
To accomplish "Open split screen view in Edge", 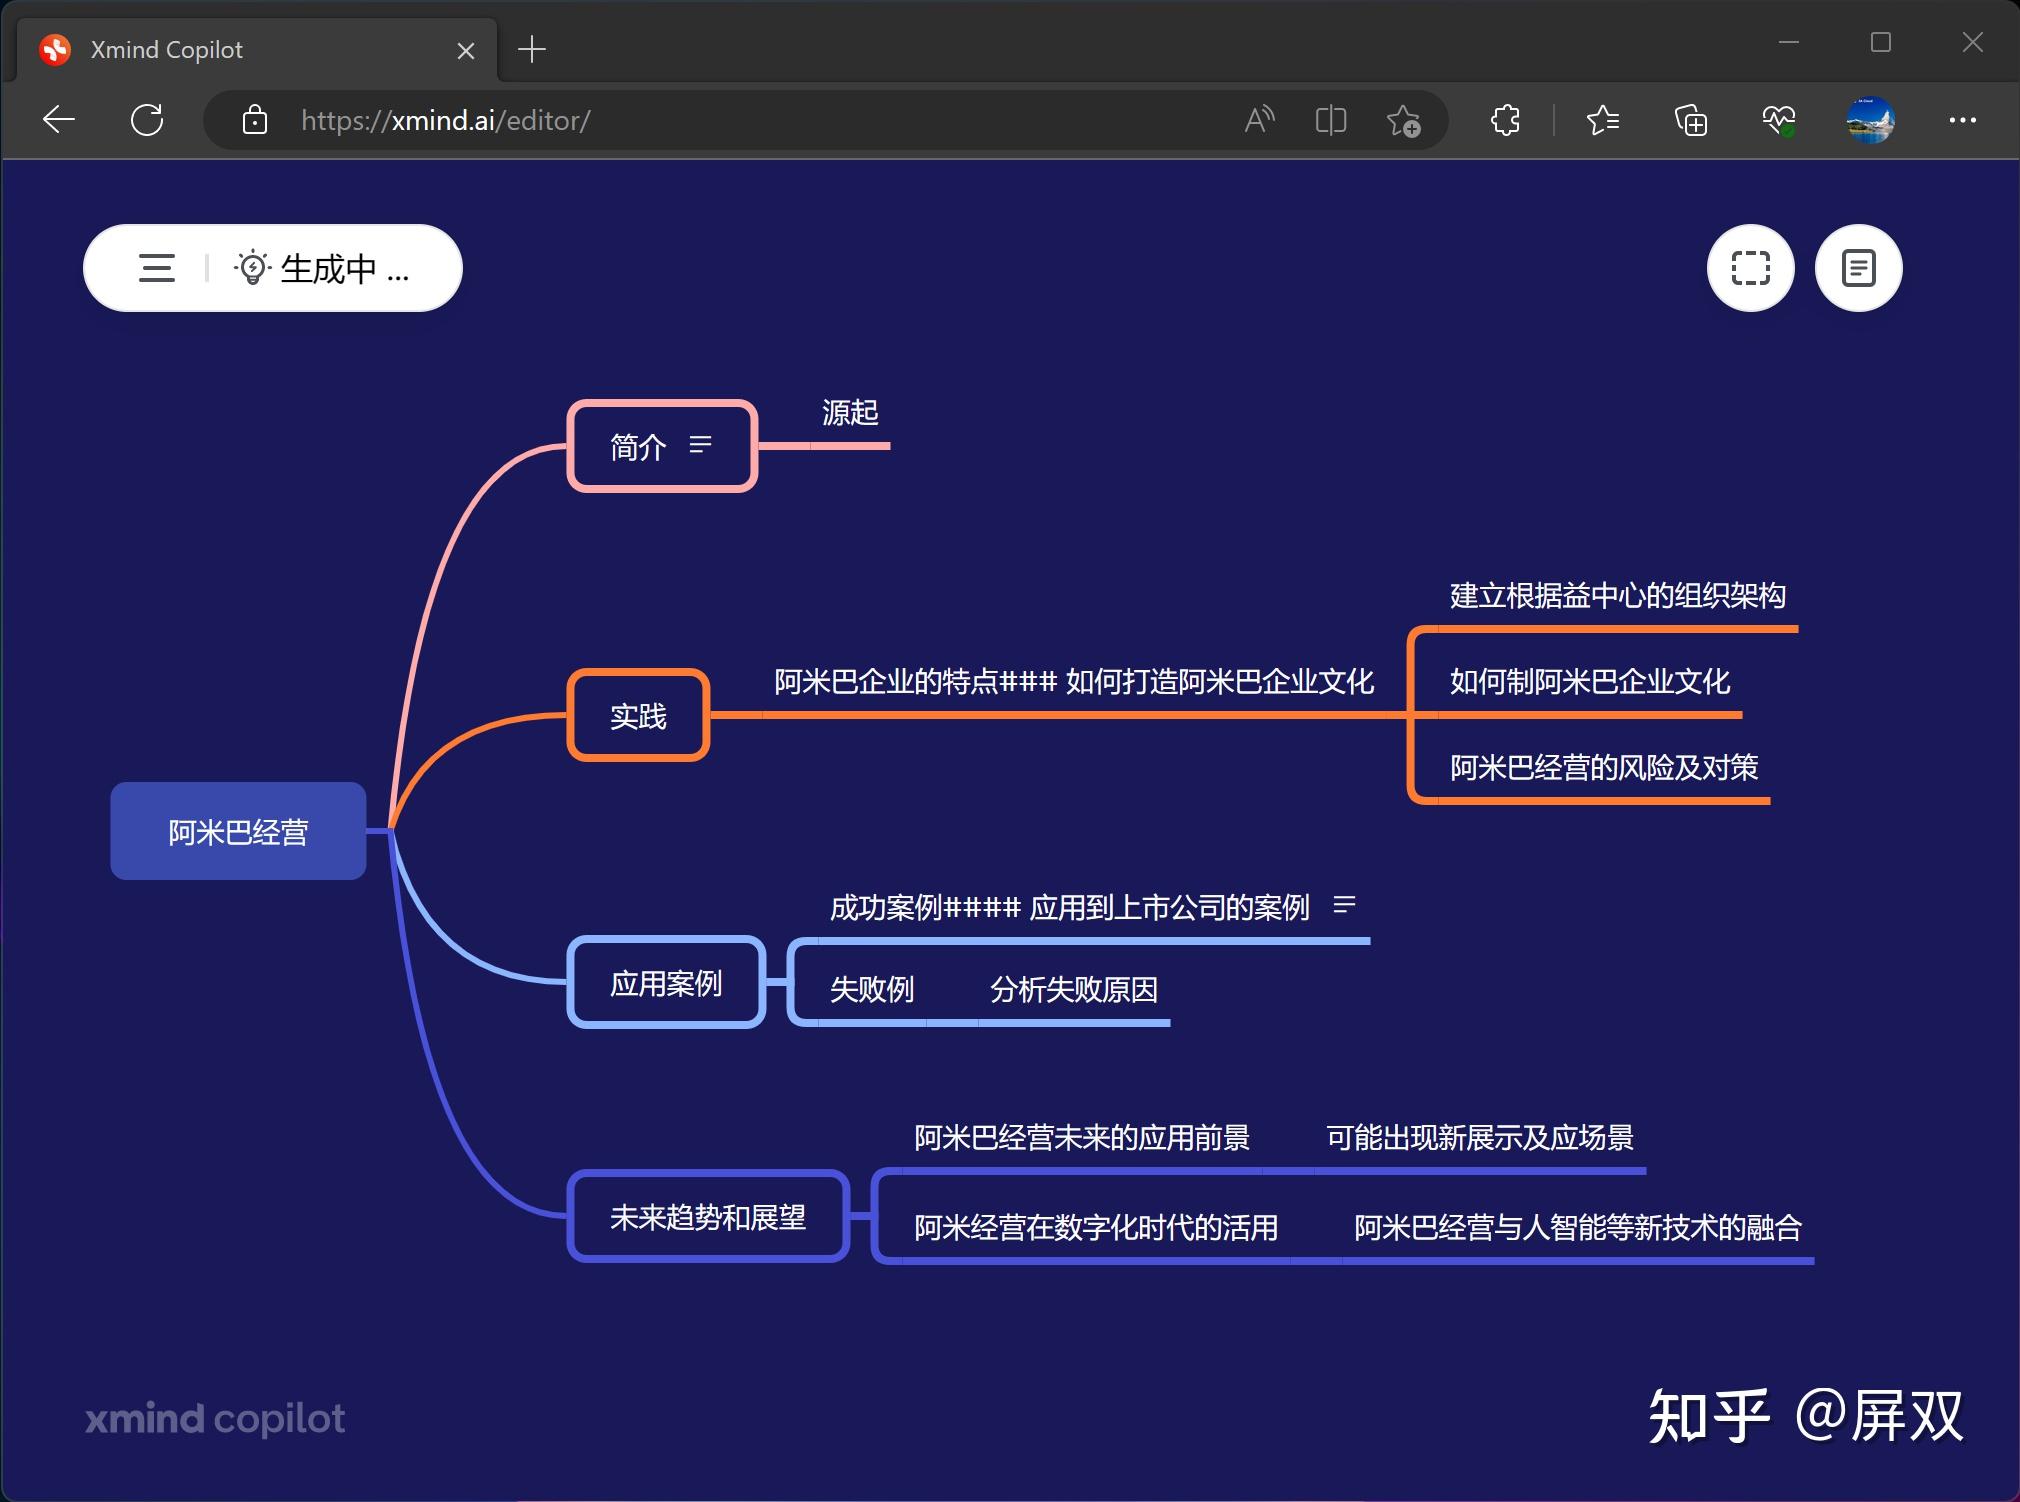I will [1330, 119].
